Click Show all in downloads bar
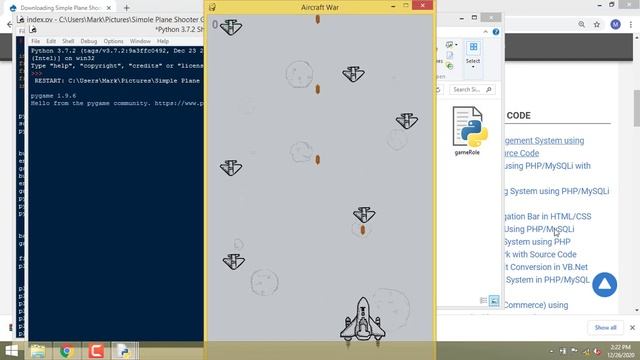The image size is (640, 360). (605, 327)
